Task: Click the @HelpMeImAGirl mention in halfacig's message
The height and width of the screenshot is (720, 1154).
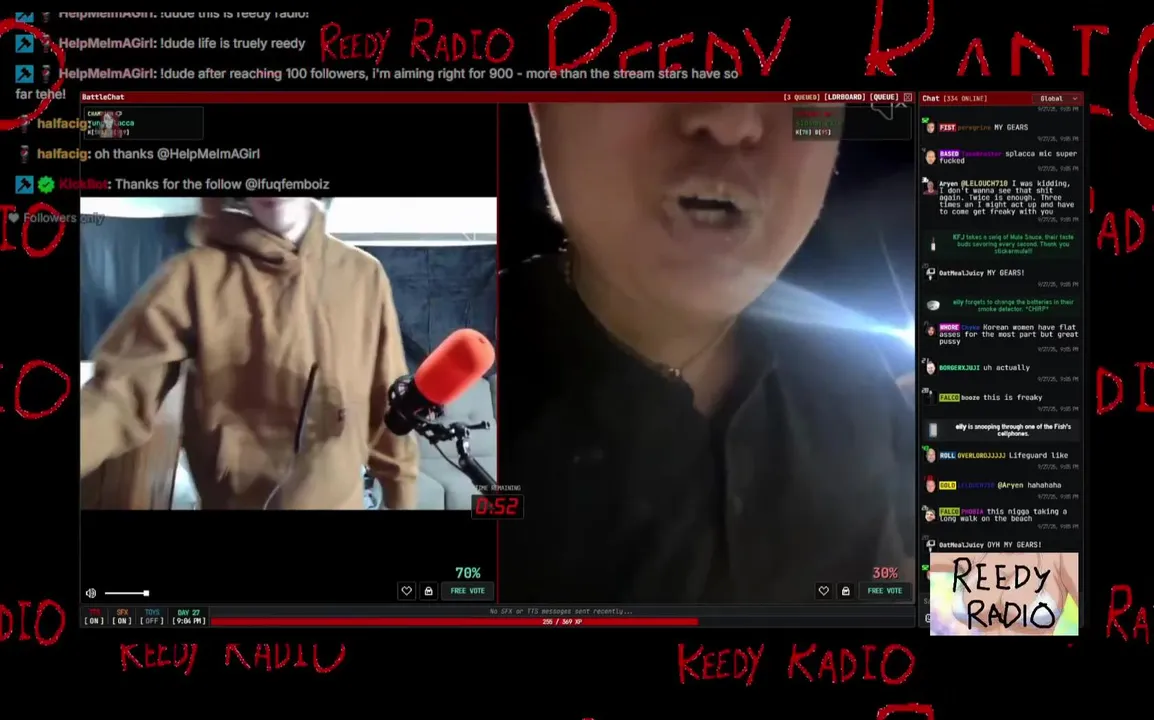Action: (208, 154)
